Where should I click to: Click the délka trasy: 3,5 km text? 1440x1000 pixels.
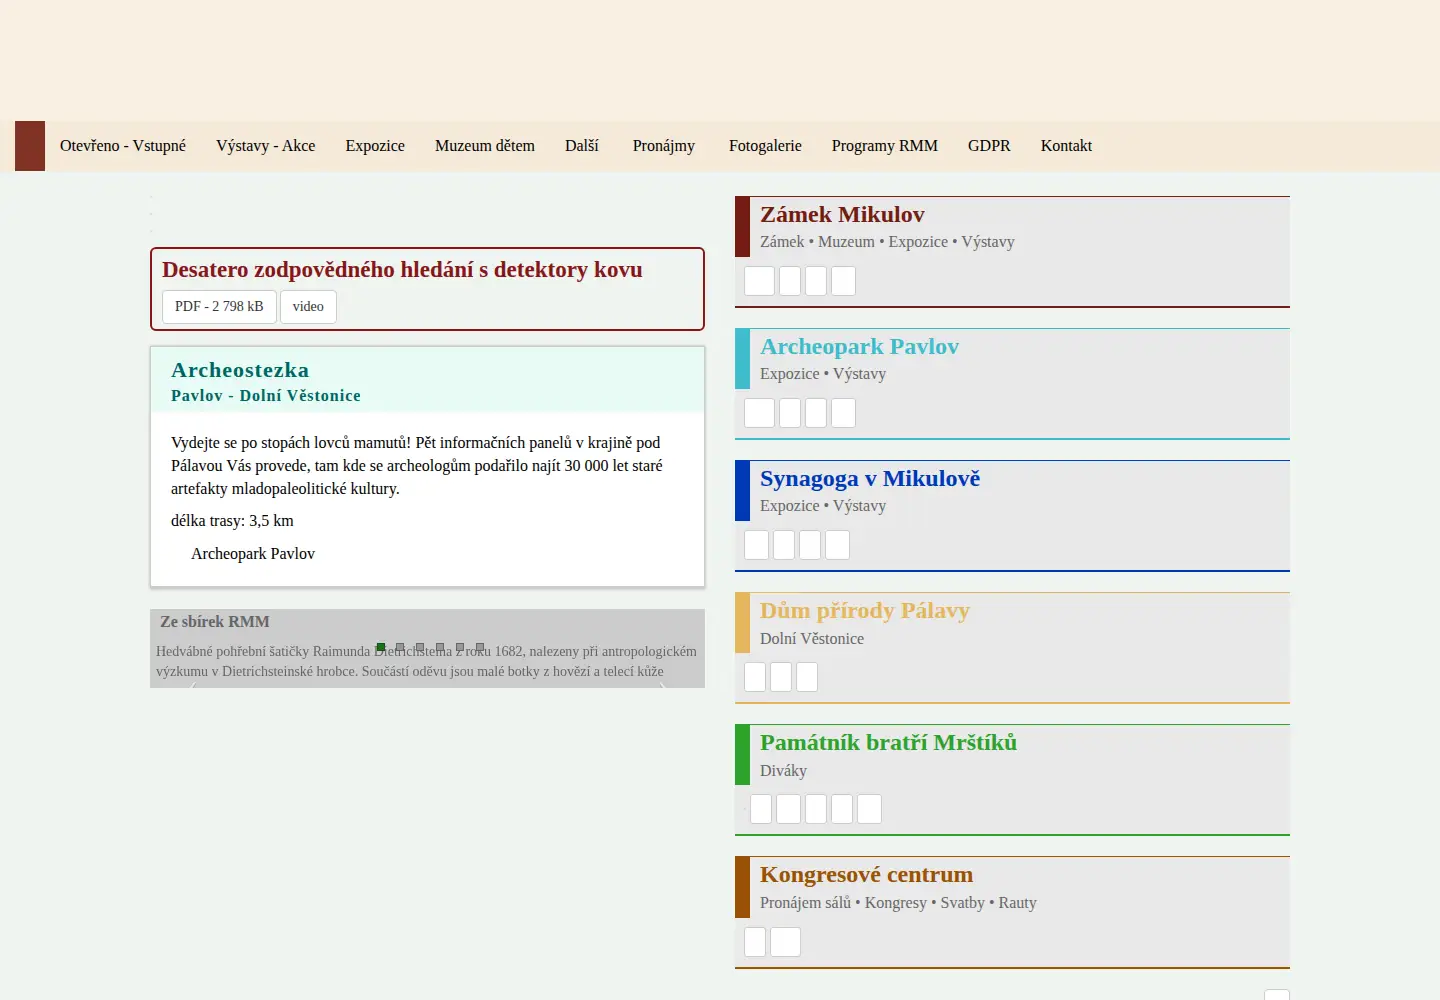(x=232, y=521)
